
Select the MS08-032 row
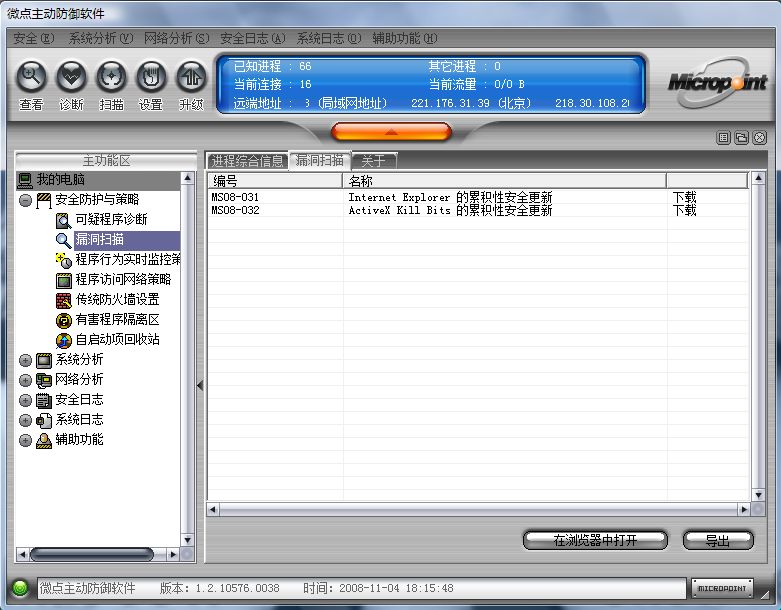click(x=478, y=210)
